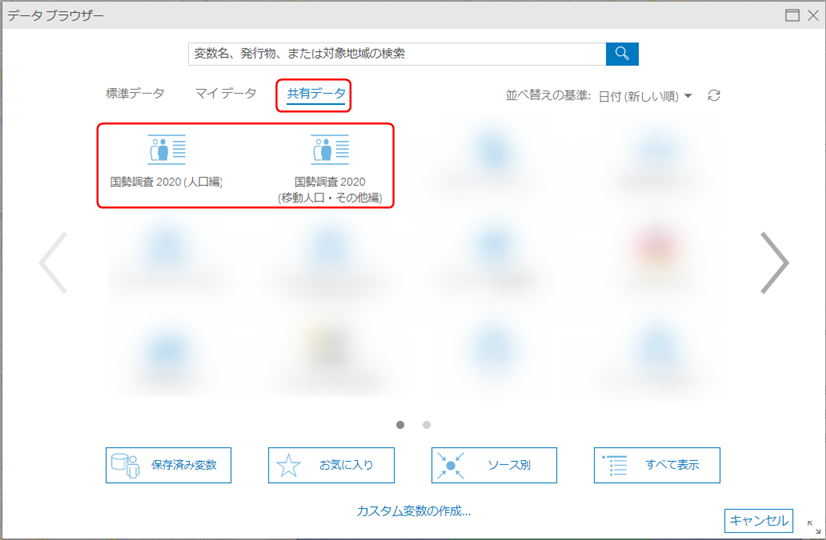Viewport: 826px width, 540px height.
Task: Close the データ ブラウザー dialog
Action: (x=813, y=15)
